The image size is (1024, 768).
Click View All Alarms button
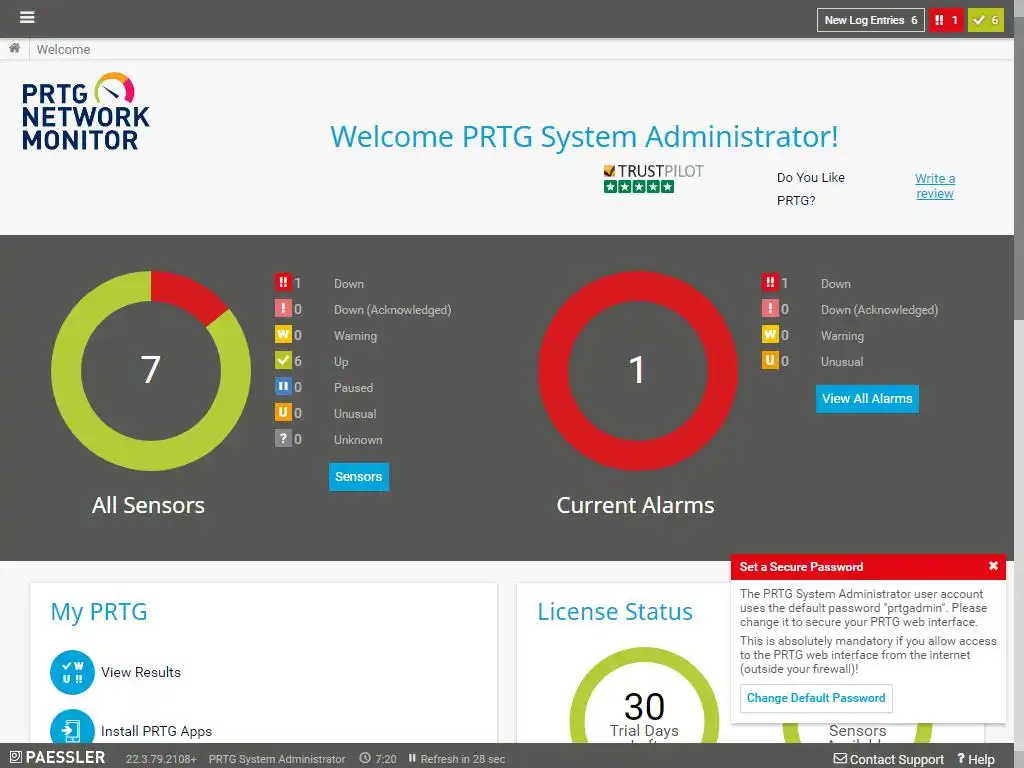point(867,398)
